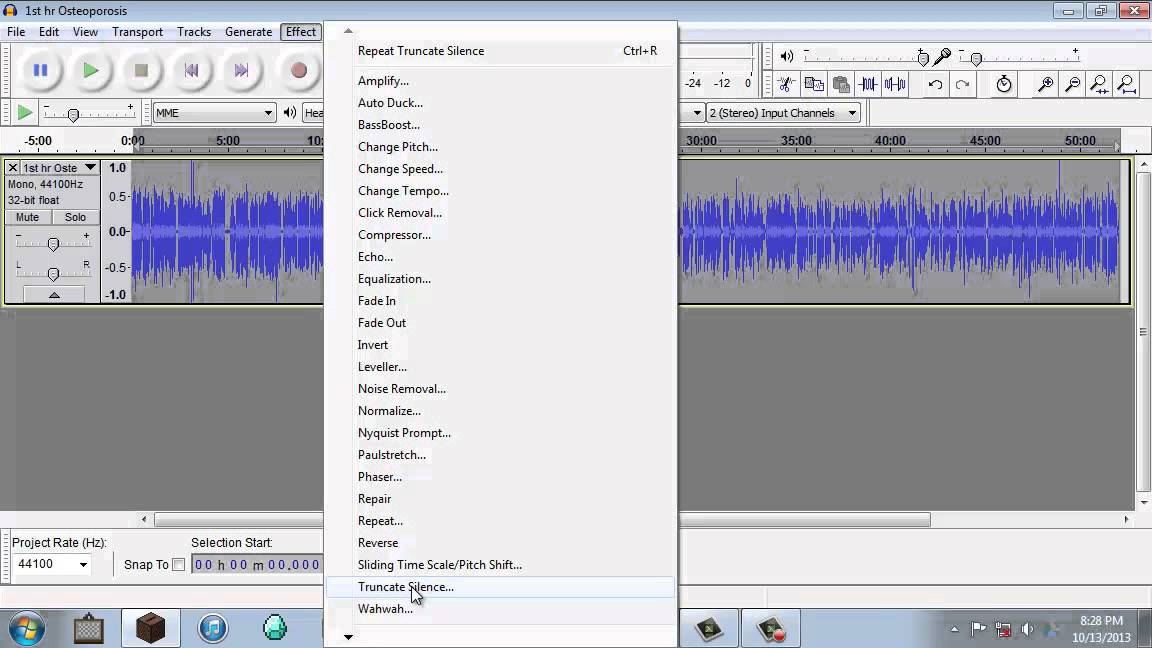Apply Fade Out effect

pyautogui.click(x=500, y=323)
